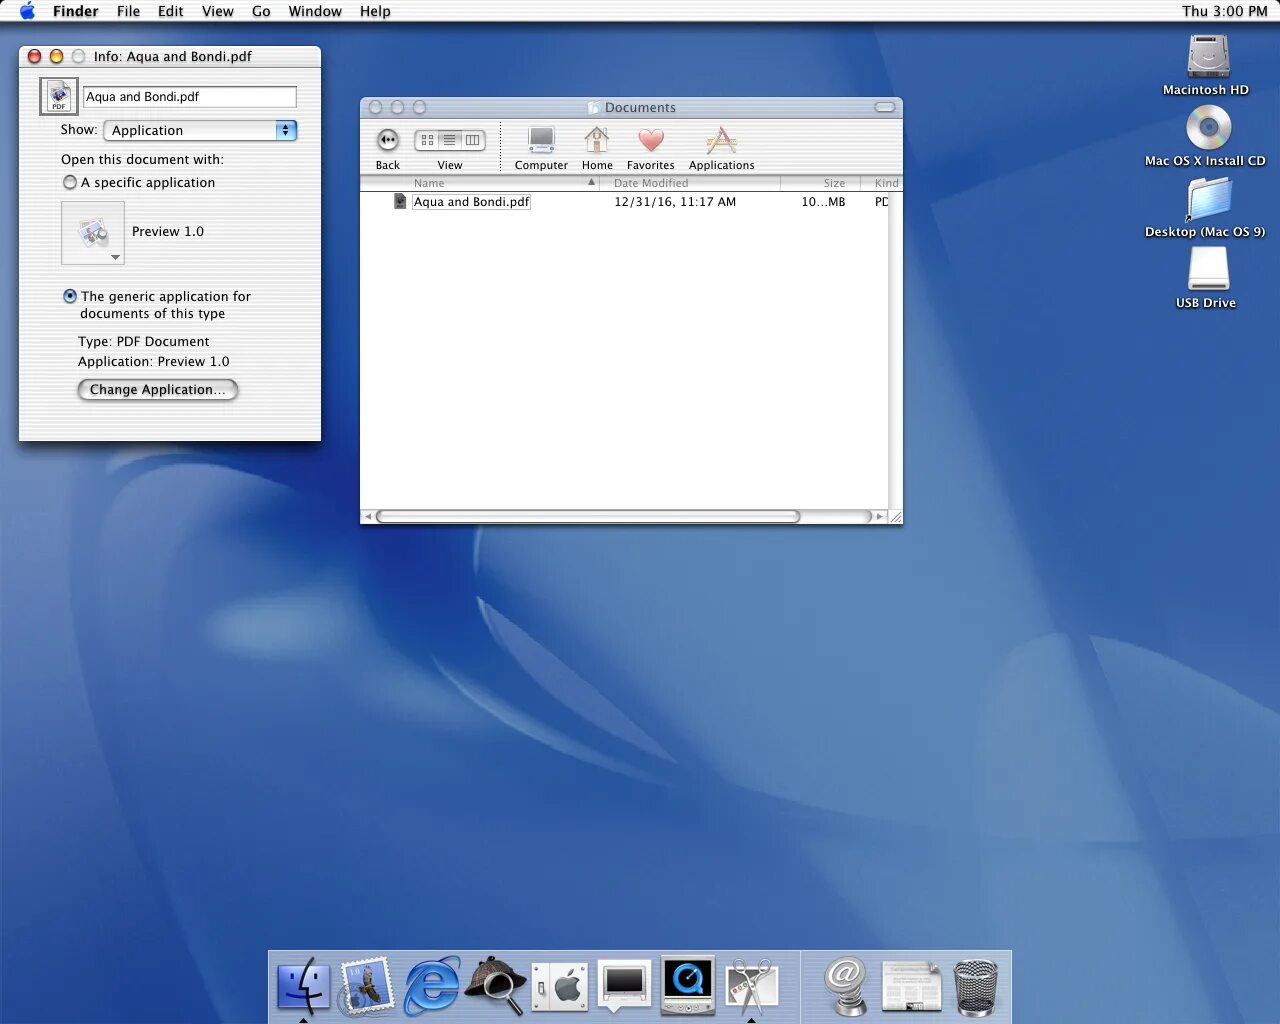Click the @ spring icon in Dock
Viewport: 1280px width, 1024px height.
tap(846, 986)
